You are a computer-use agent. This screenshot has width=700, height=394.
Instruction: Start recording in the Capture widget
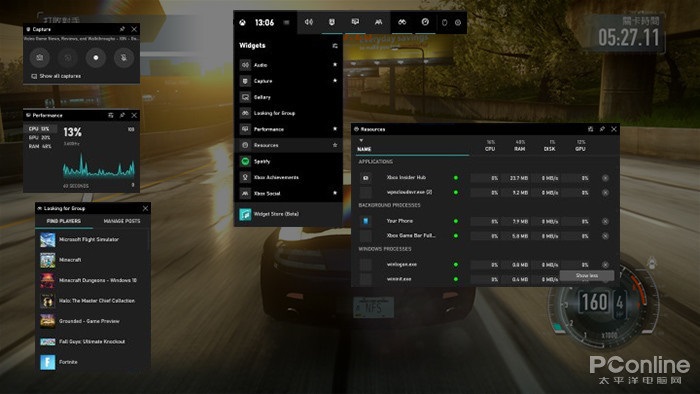[x=96, y=58]
